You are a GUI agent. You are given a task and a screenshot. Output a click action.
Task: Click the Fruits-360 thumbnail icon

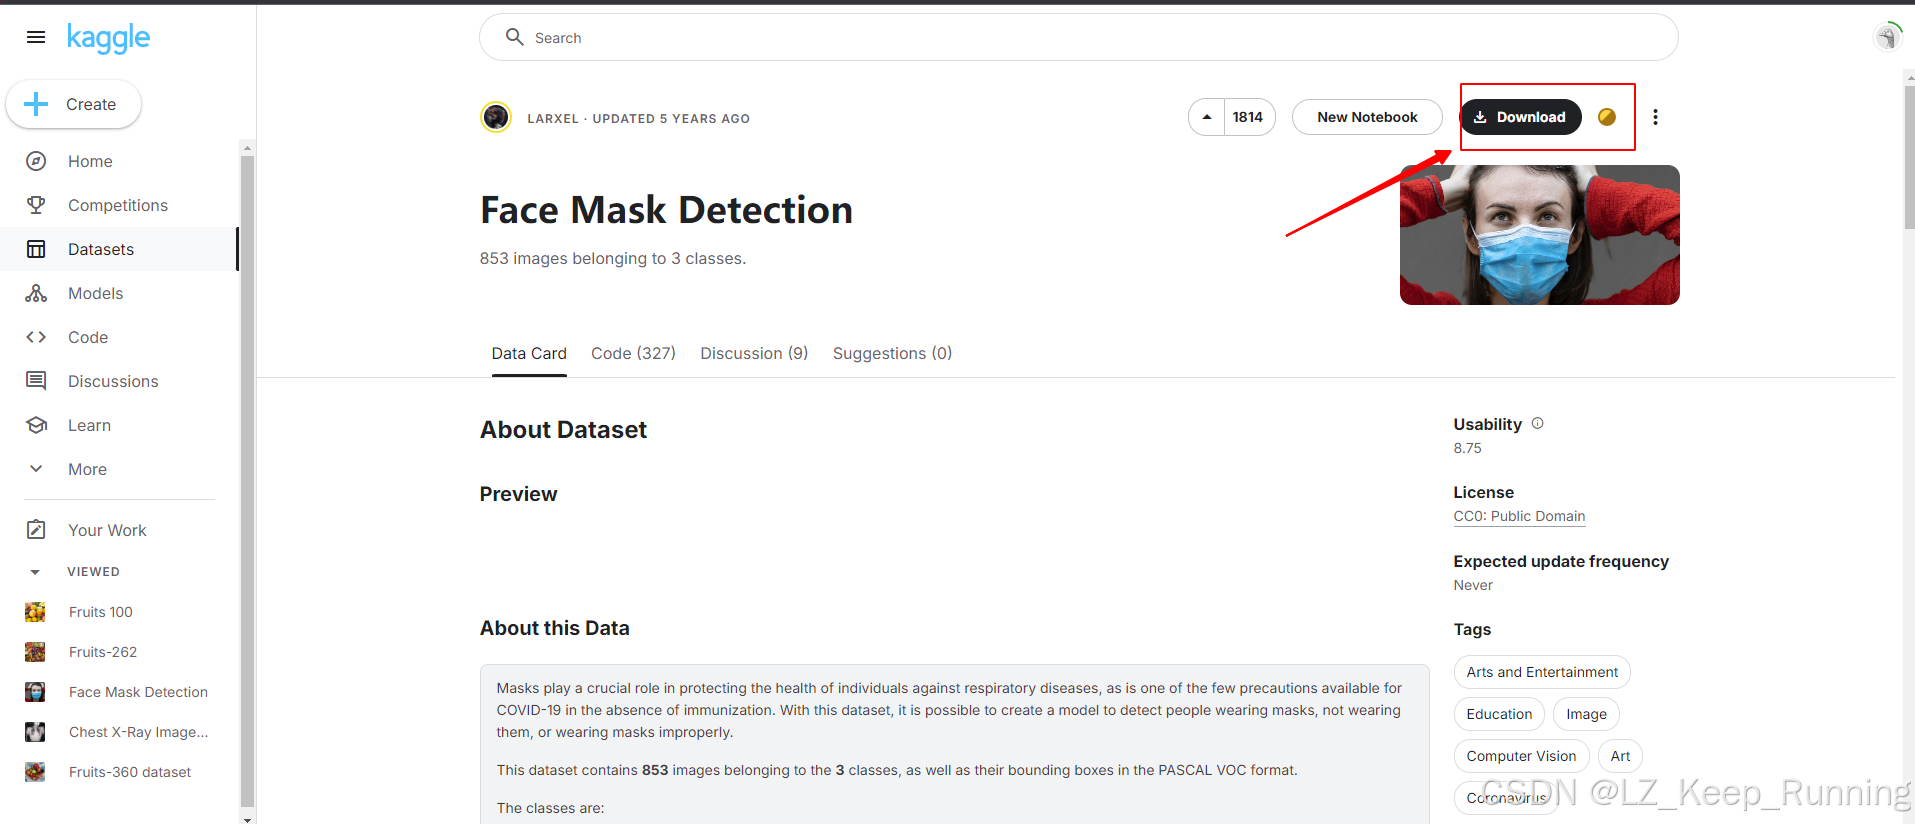click(35, 772)
